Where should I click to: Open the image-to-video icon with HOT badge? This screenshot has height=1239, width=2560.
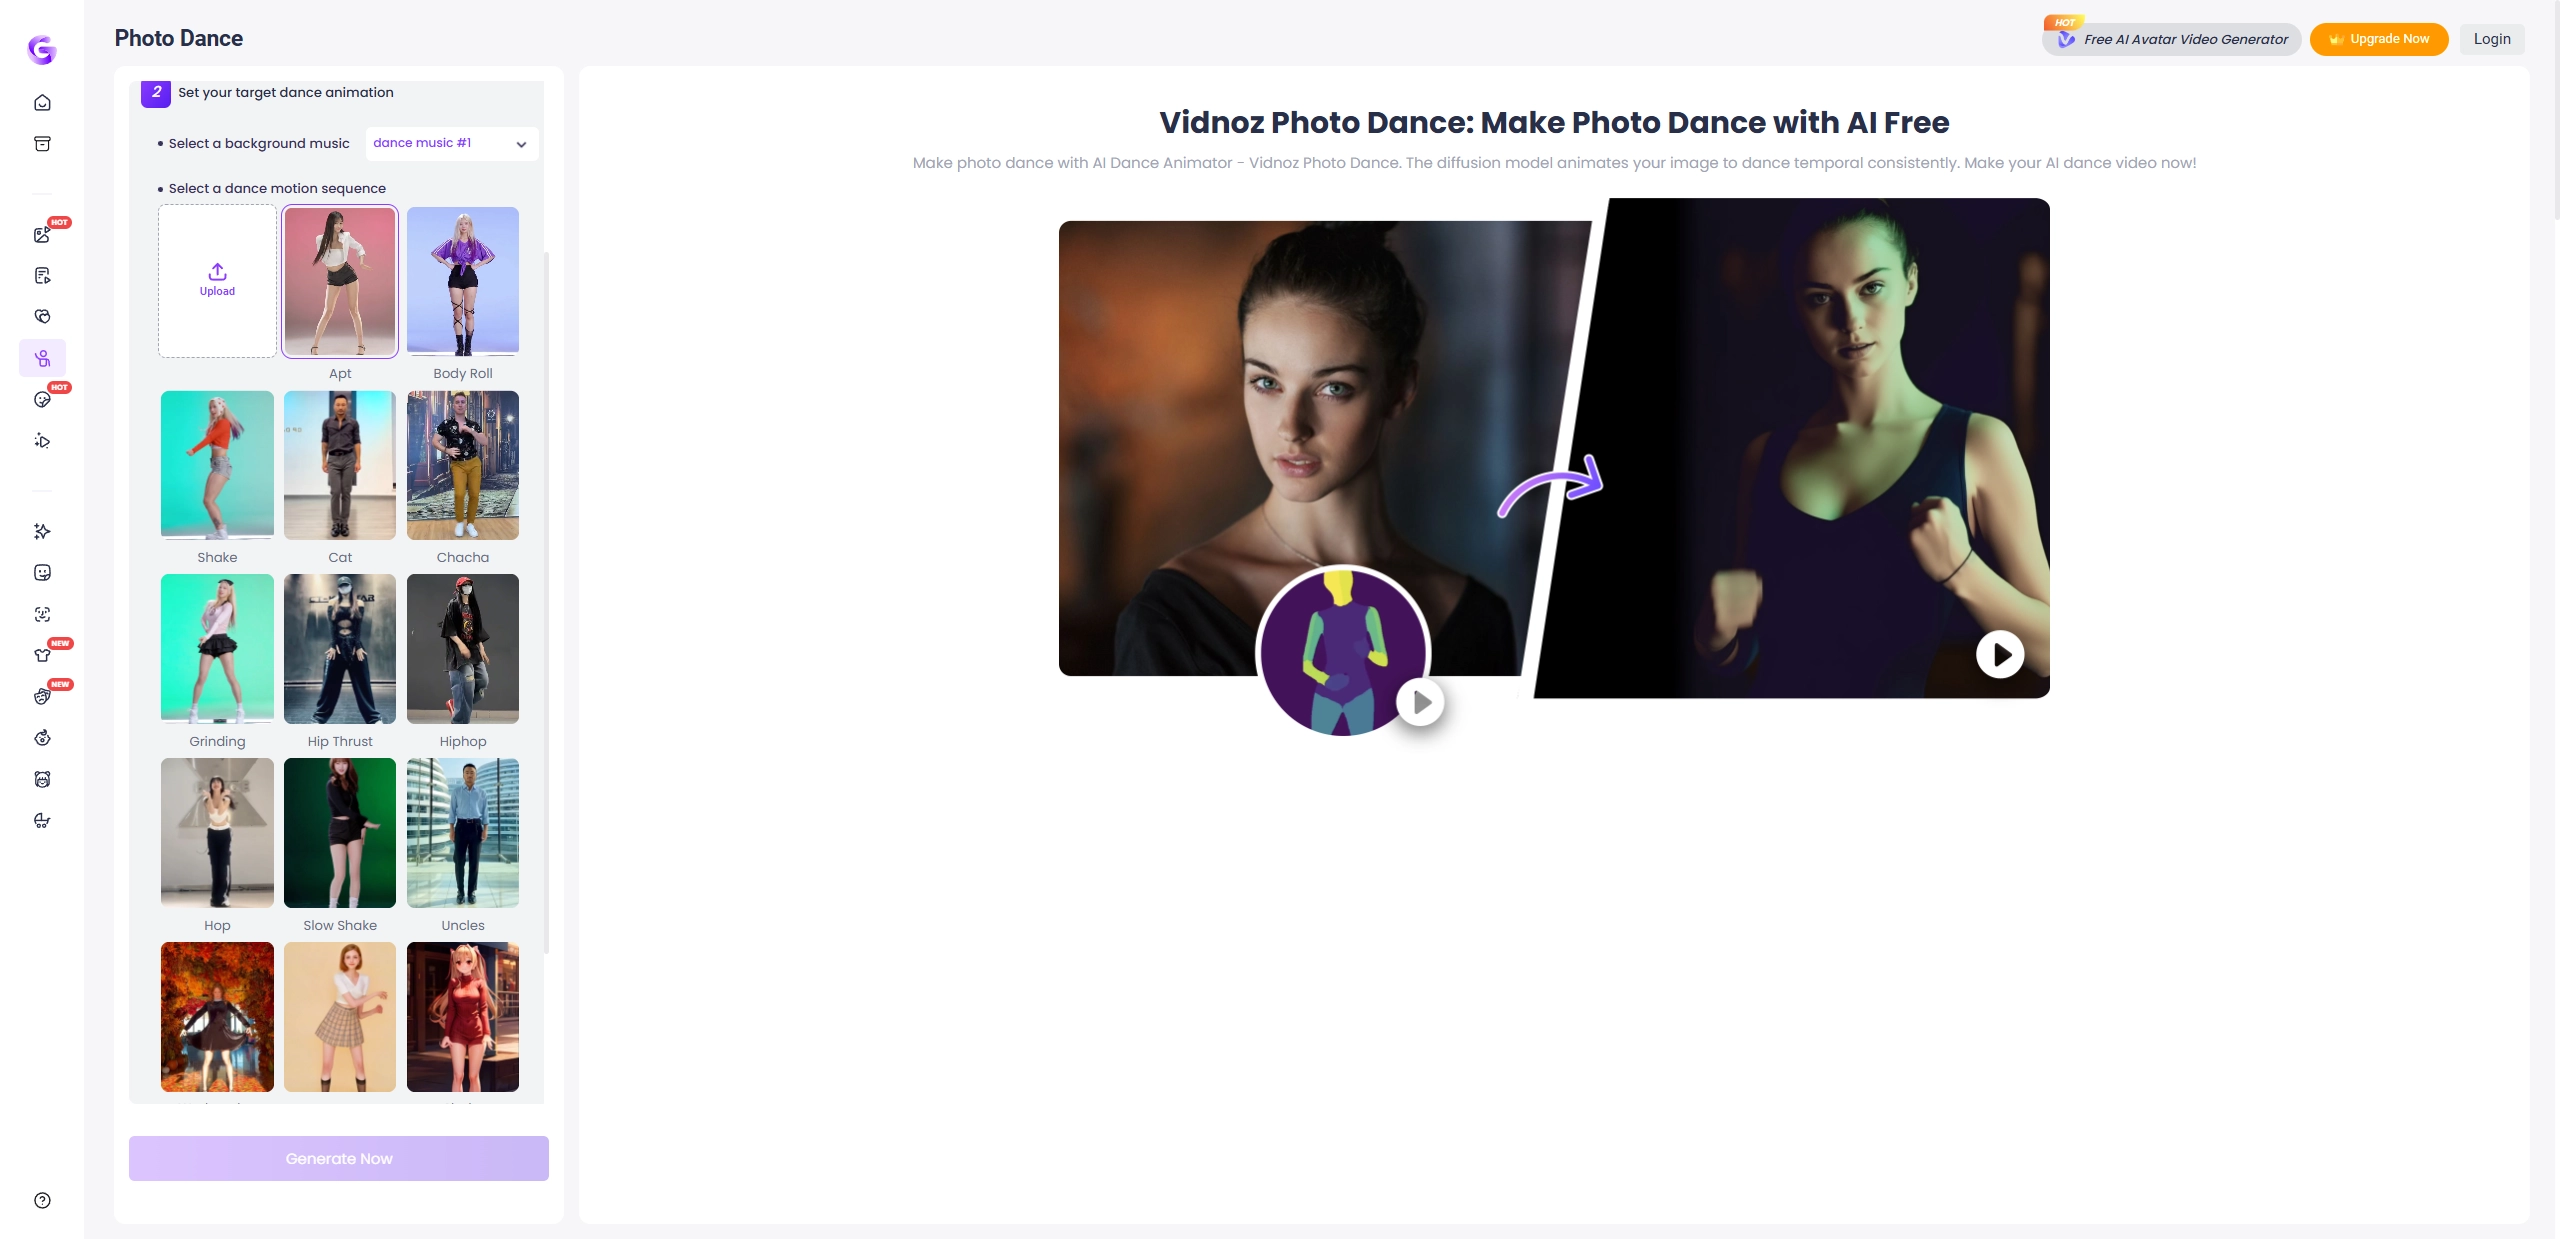coord(42,234)
